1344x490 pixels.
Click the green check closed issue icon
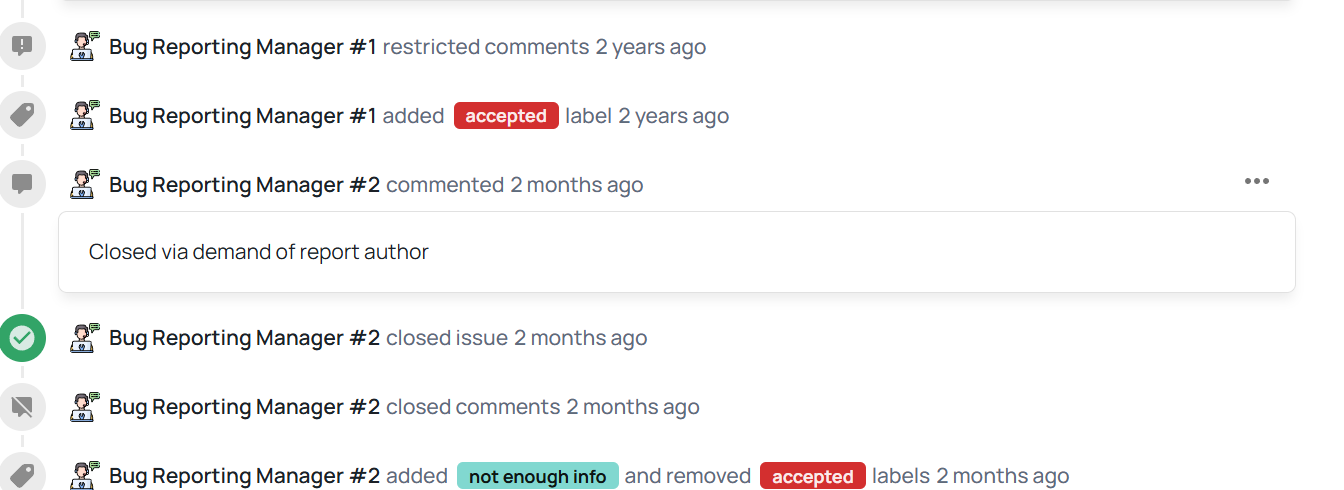coord(22,338)
